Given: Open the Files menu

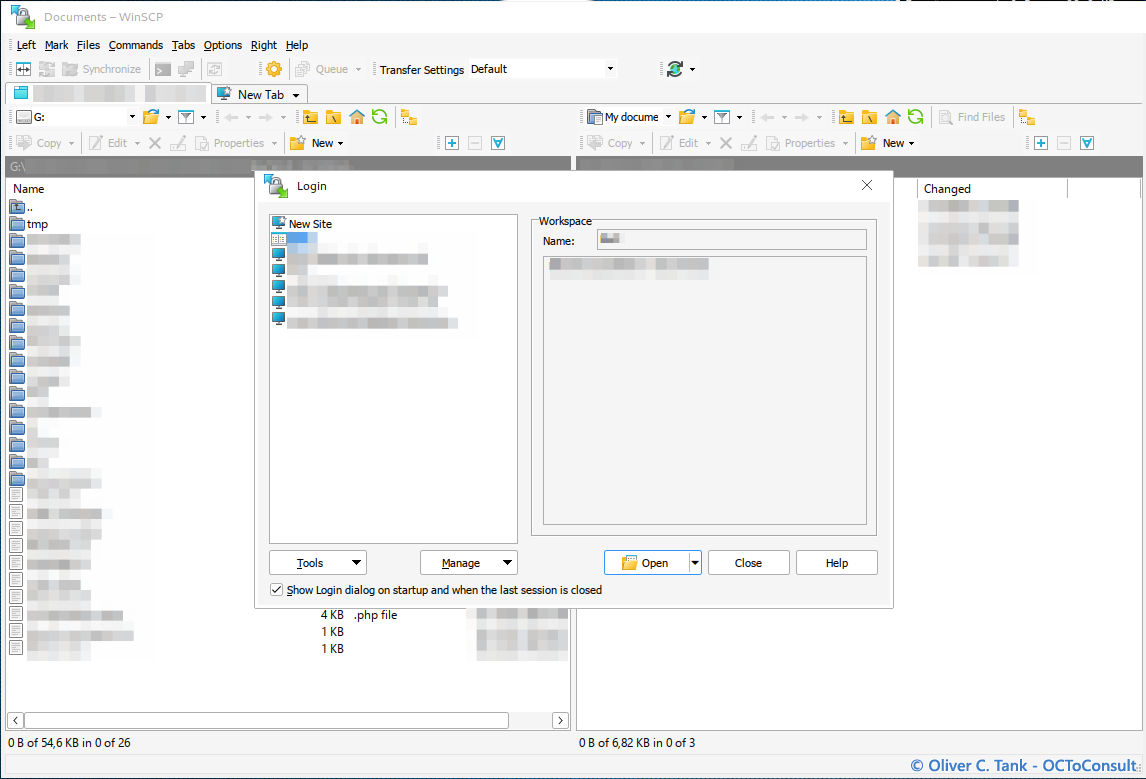Looking at the screenshot, I should coord(88,45).
